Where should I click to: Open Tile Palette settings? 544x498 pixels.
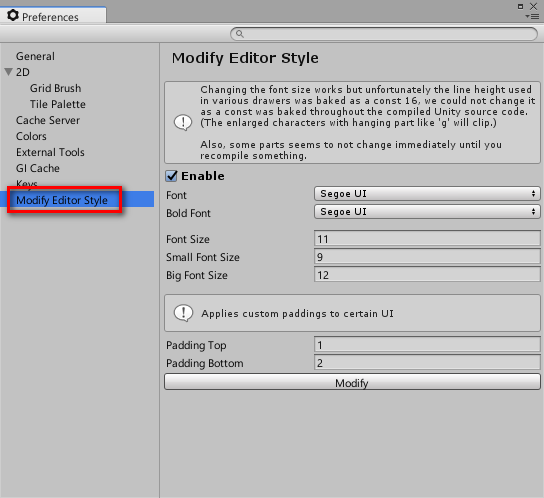tap(58, 104)
